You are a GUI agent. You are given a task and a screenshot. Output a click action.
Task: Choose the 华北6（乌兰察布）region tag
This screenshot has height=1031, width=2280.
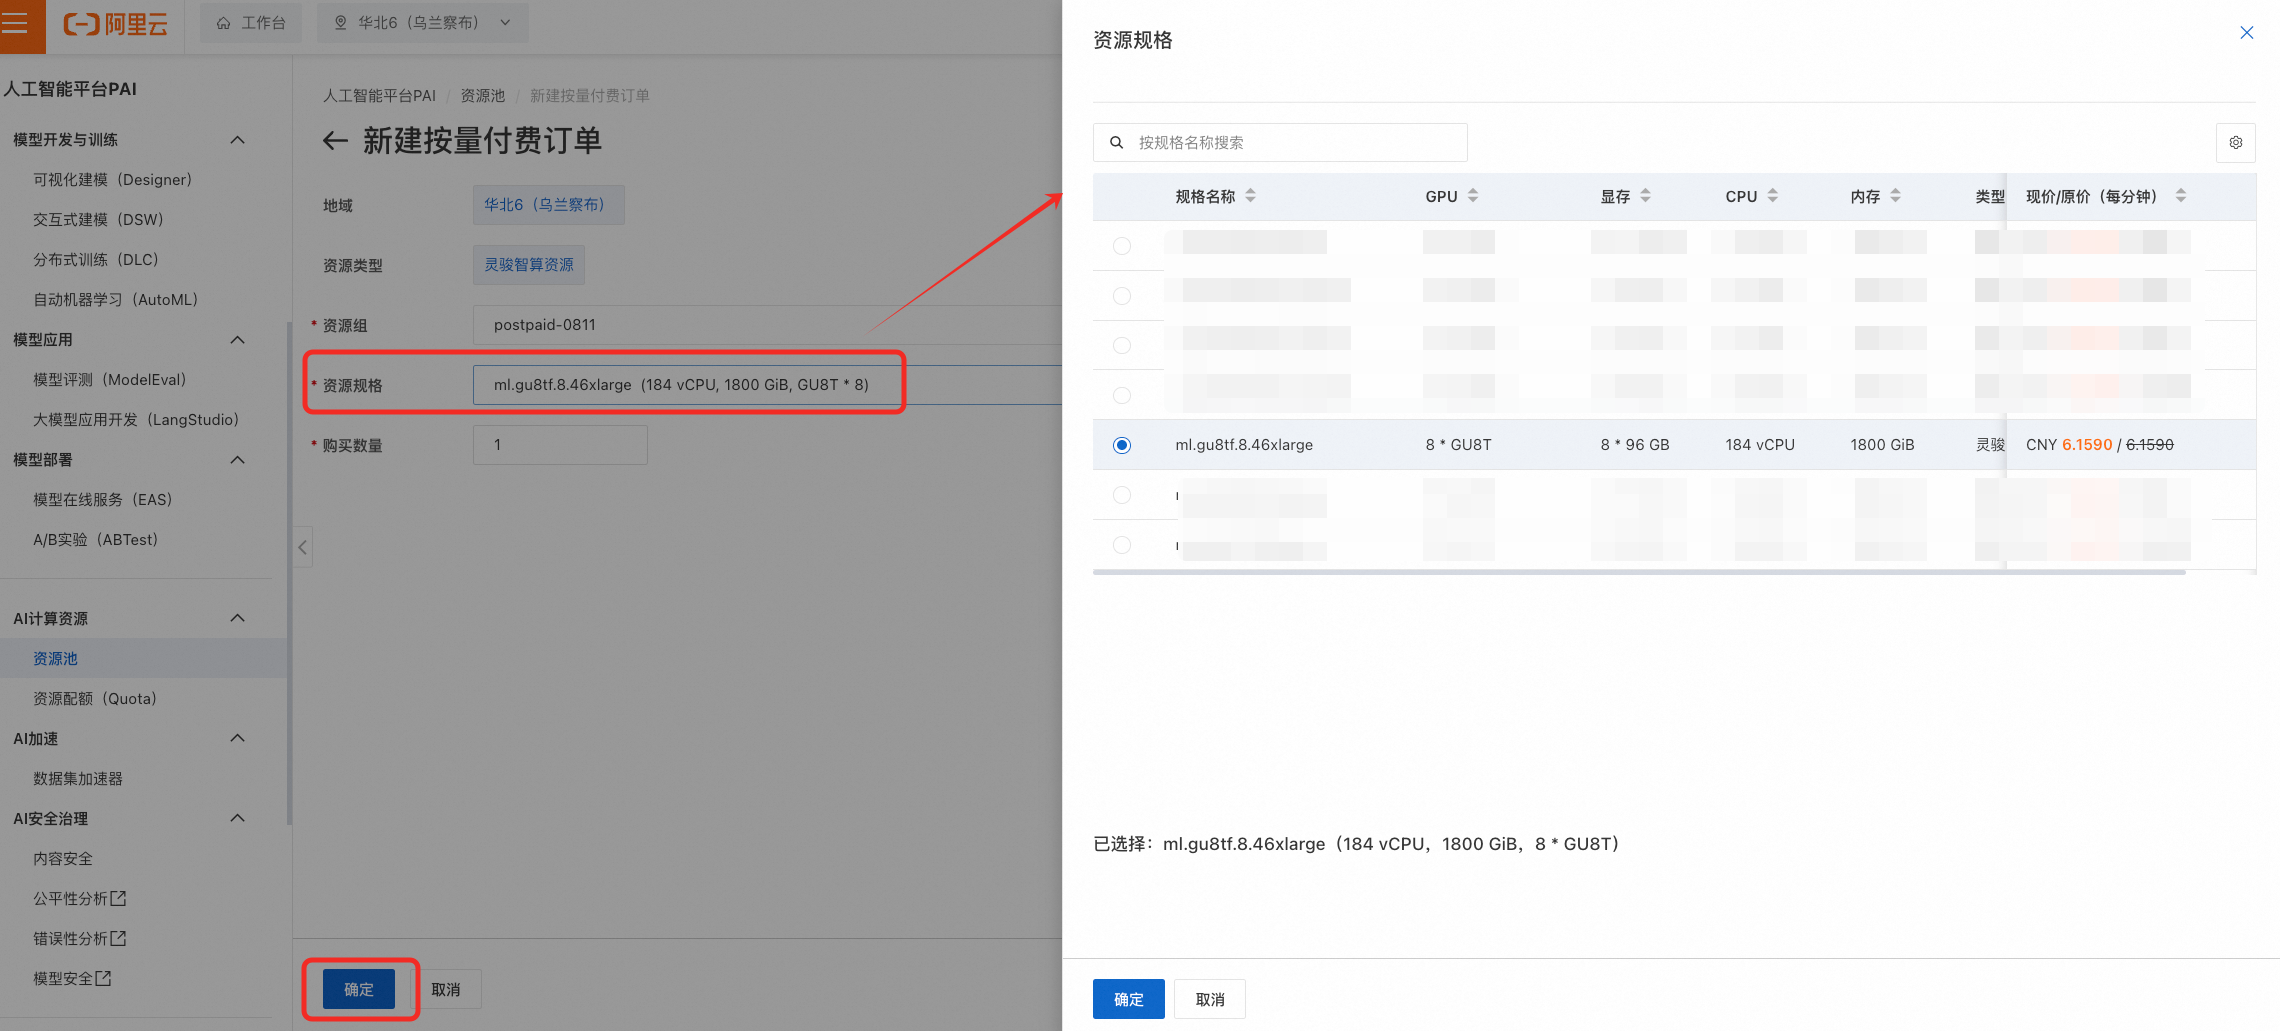pos(548,205)
